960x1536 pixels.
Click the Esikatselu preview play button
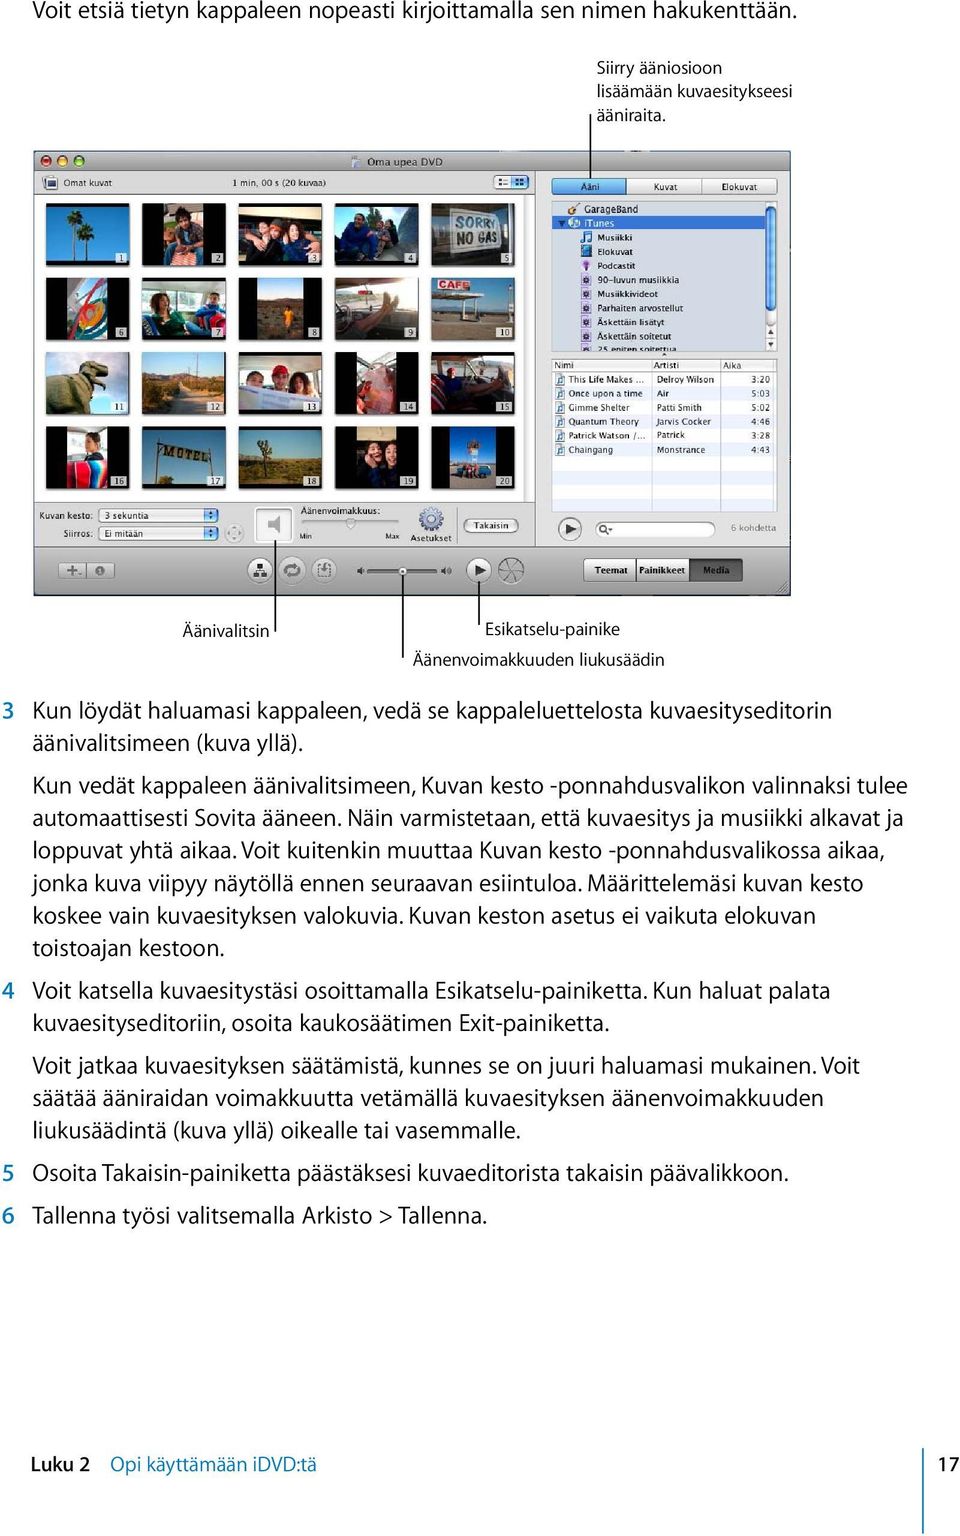479,570
